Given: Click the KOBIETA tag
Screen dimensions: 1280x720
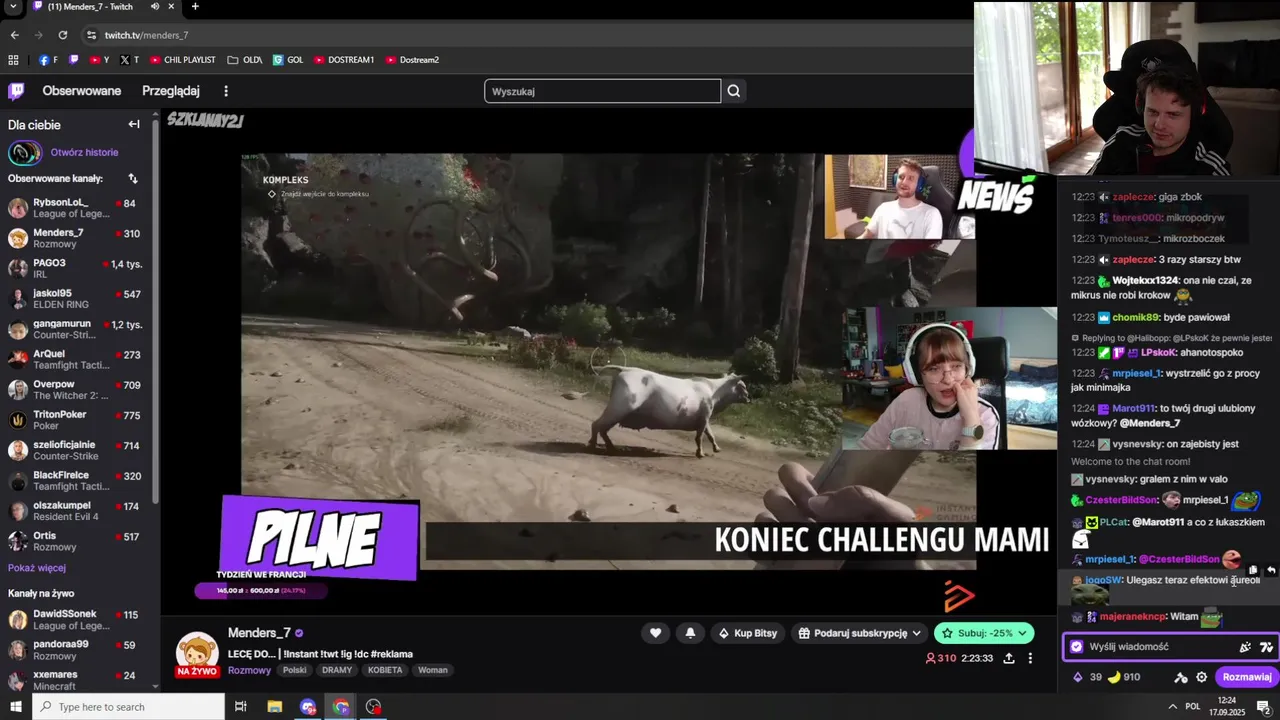Looking at the screenshot, I should [x=385, y=670].
